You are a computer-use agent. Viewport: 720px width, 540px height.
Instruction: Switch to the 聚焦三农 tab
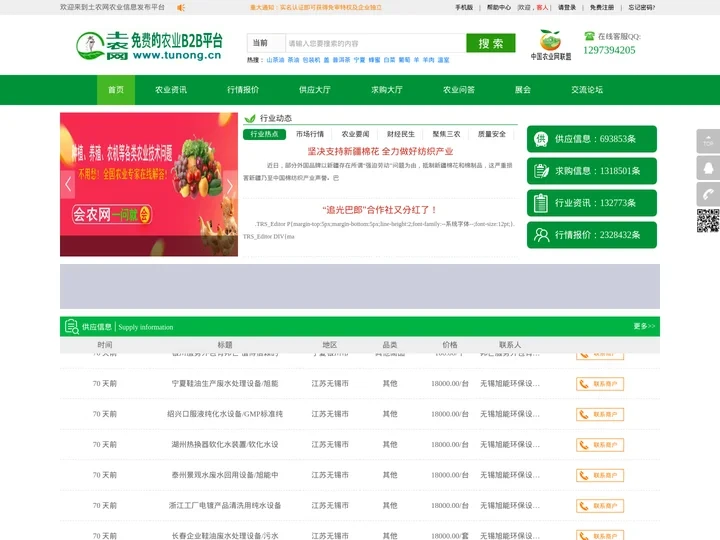[x=446, y=134]
